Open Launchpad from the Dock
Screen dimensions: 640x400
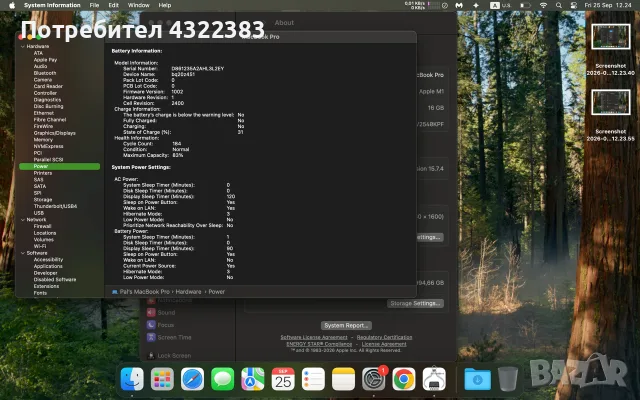tap(162, 379)
